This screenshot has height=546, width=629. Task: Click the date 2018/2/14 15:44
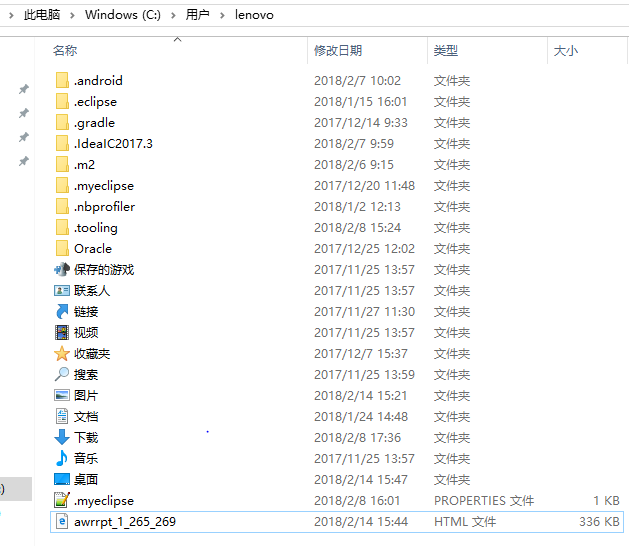361,521
